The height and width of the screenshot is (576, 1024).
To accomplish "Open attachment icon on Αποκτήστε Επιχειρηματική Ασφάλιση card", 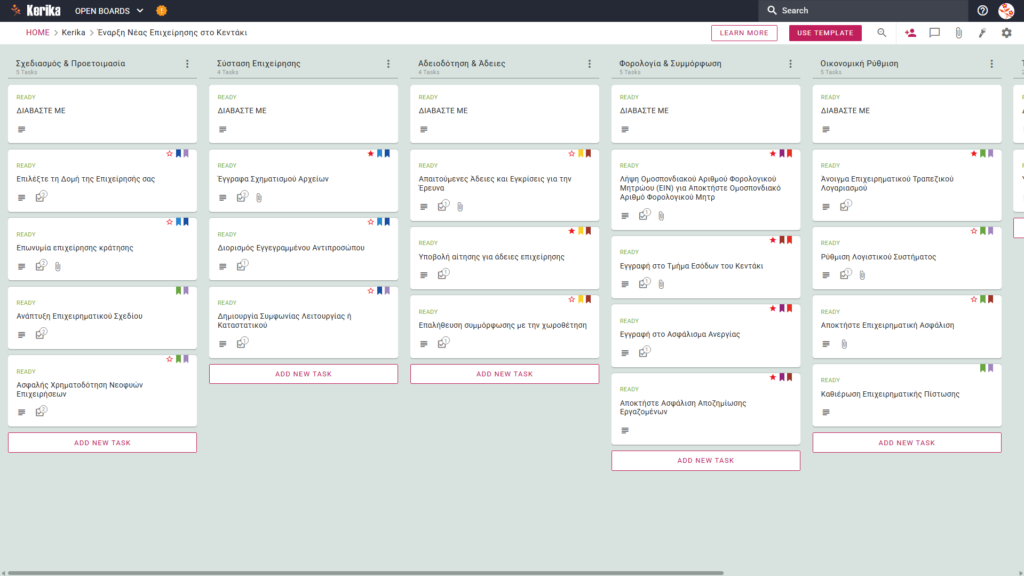I will (844, 344).
